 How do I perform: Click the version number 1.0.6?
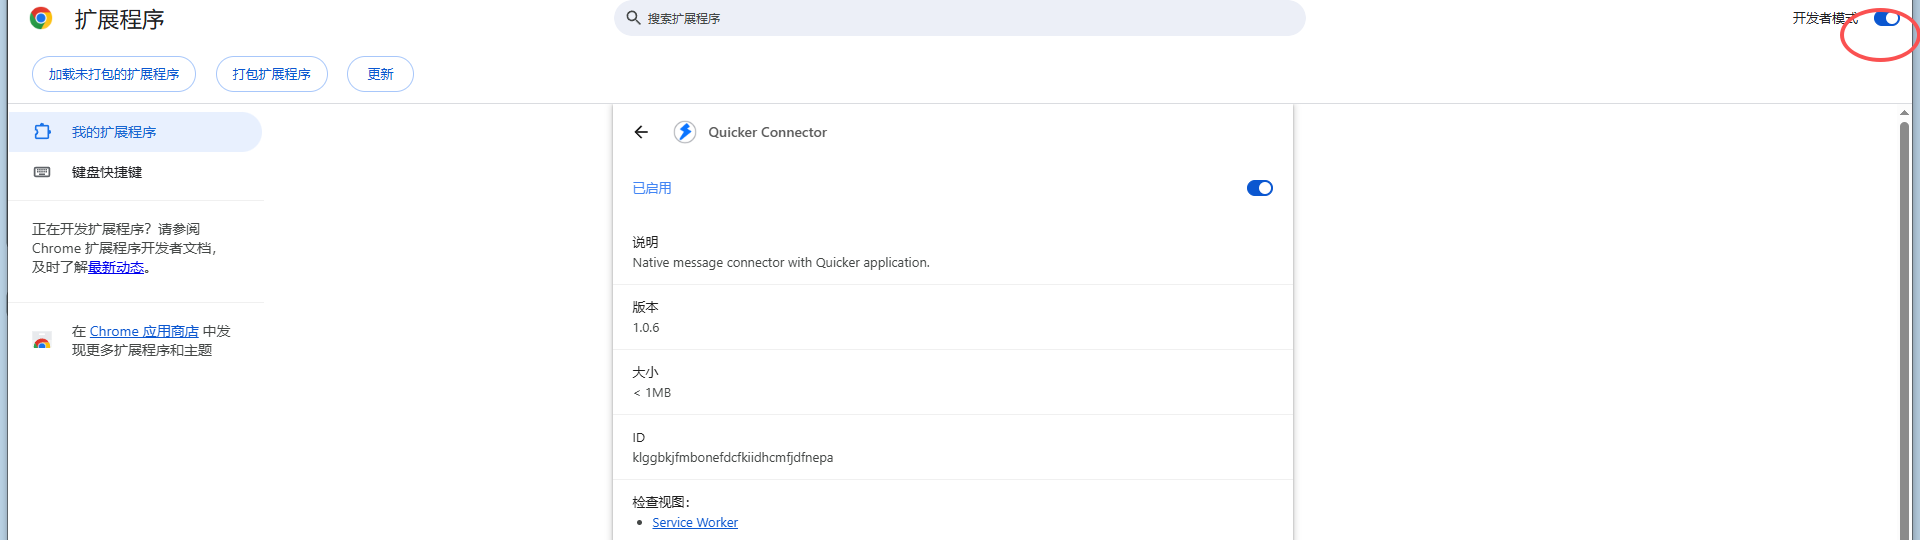646,327
